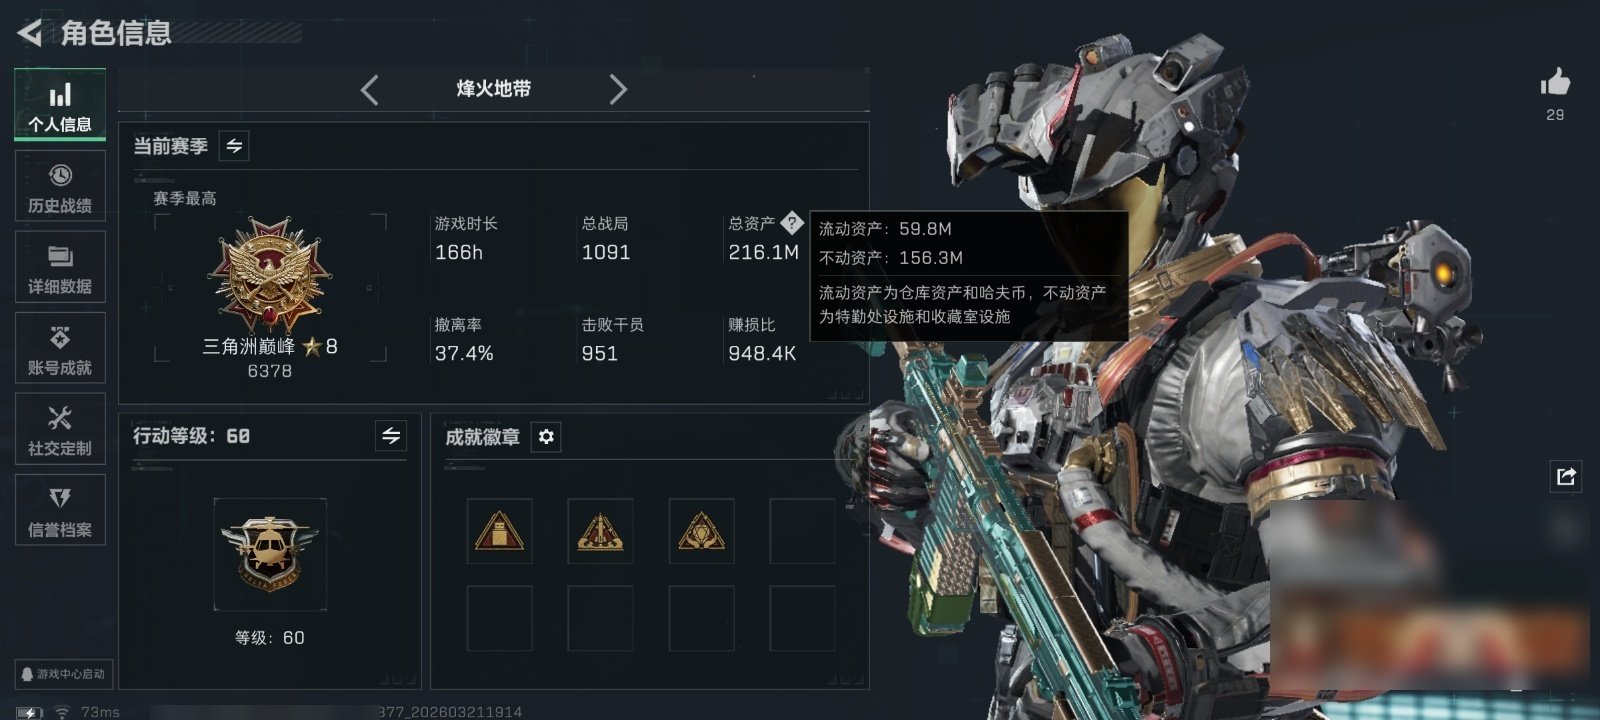1600x720 pixels.
Task: Go back with the top-left arrow
Action: [x=30, y=33]
